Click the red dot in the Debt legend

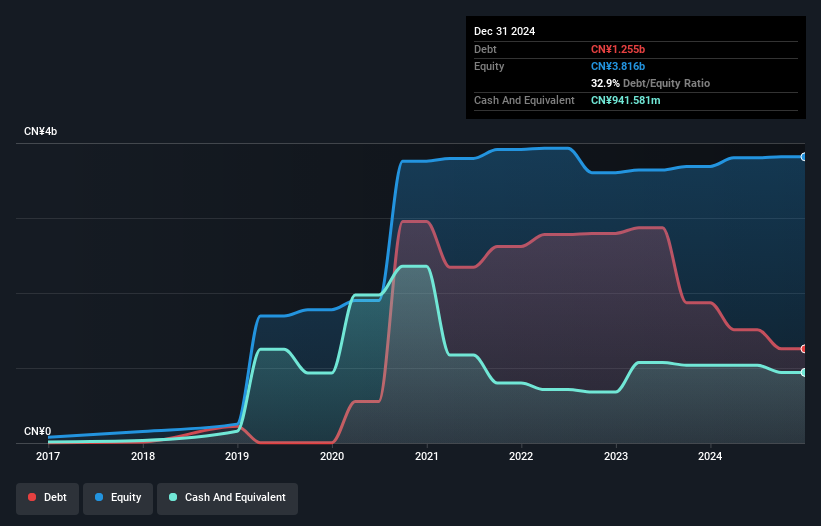[x=33, y=497]
